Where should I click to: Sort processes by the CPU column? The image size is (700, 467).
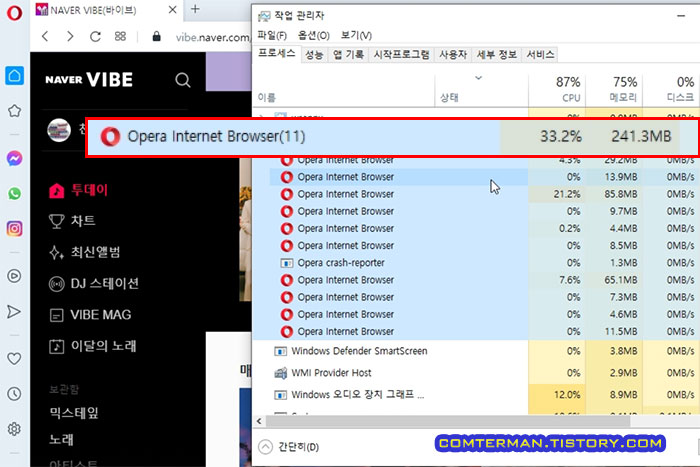(557, 91)
